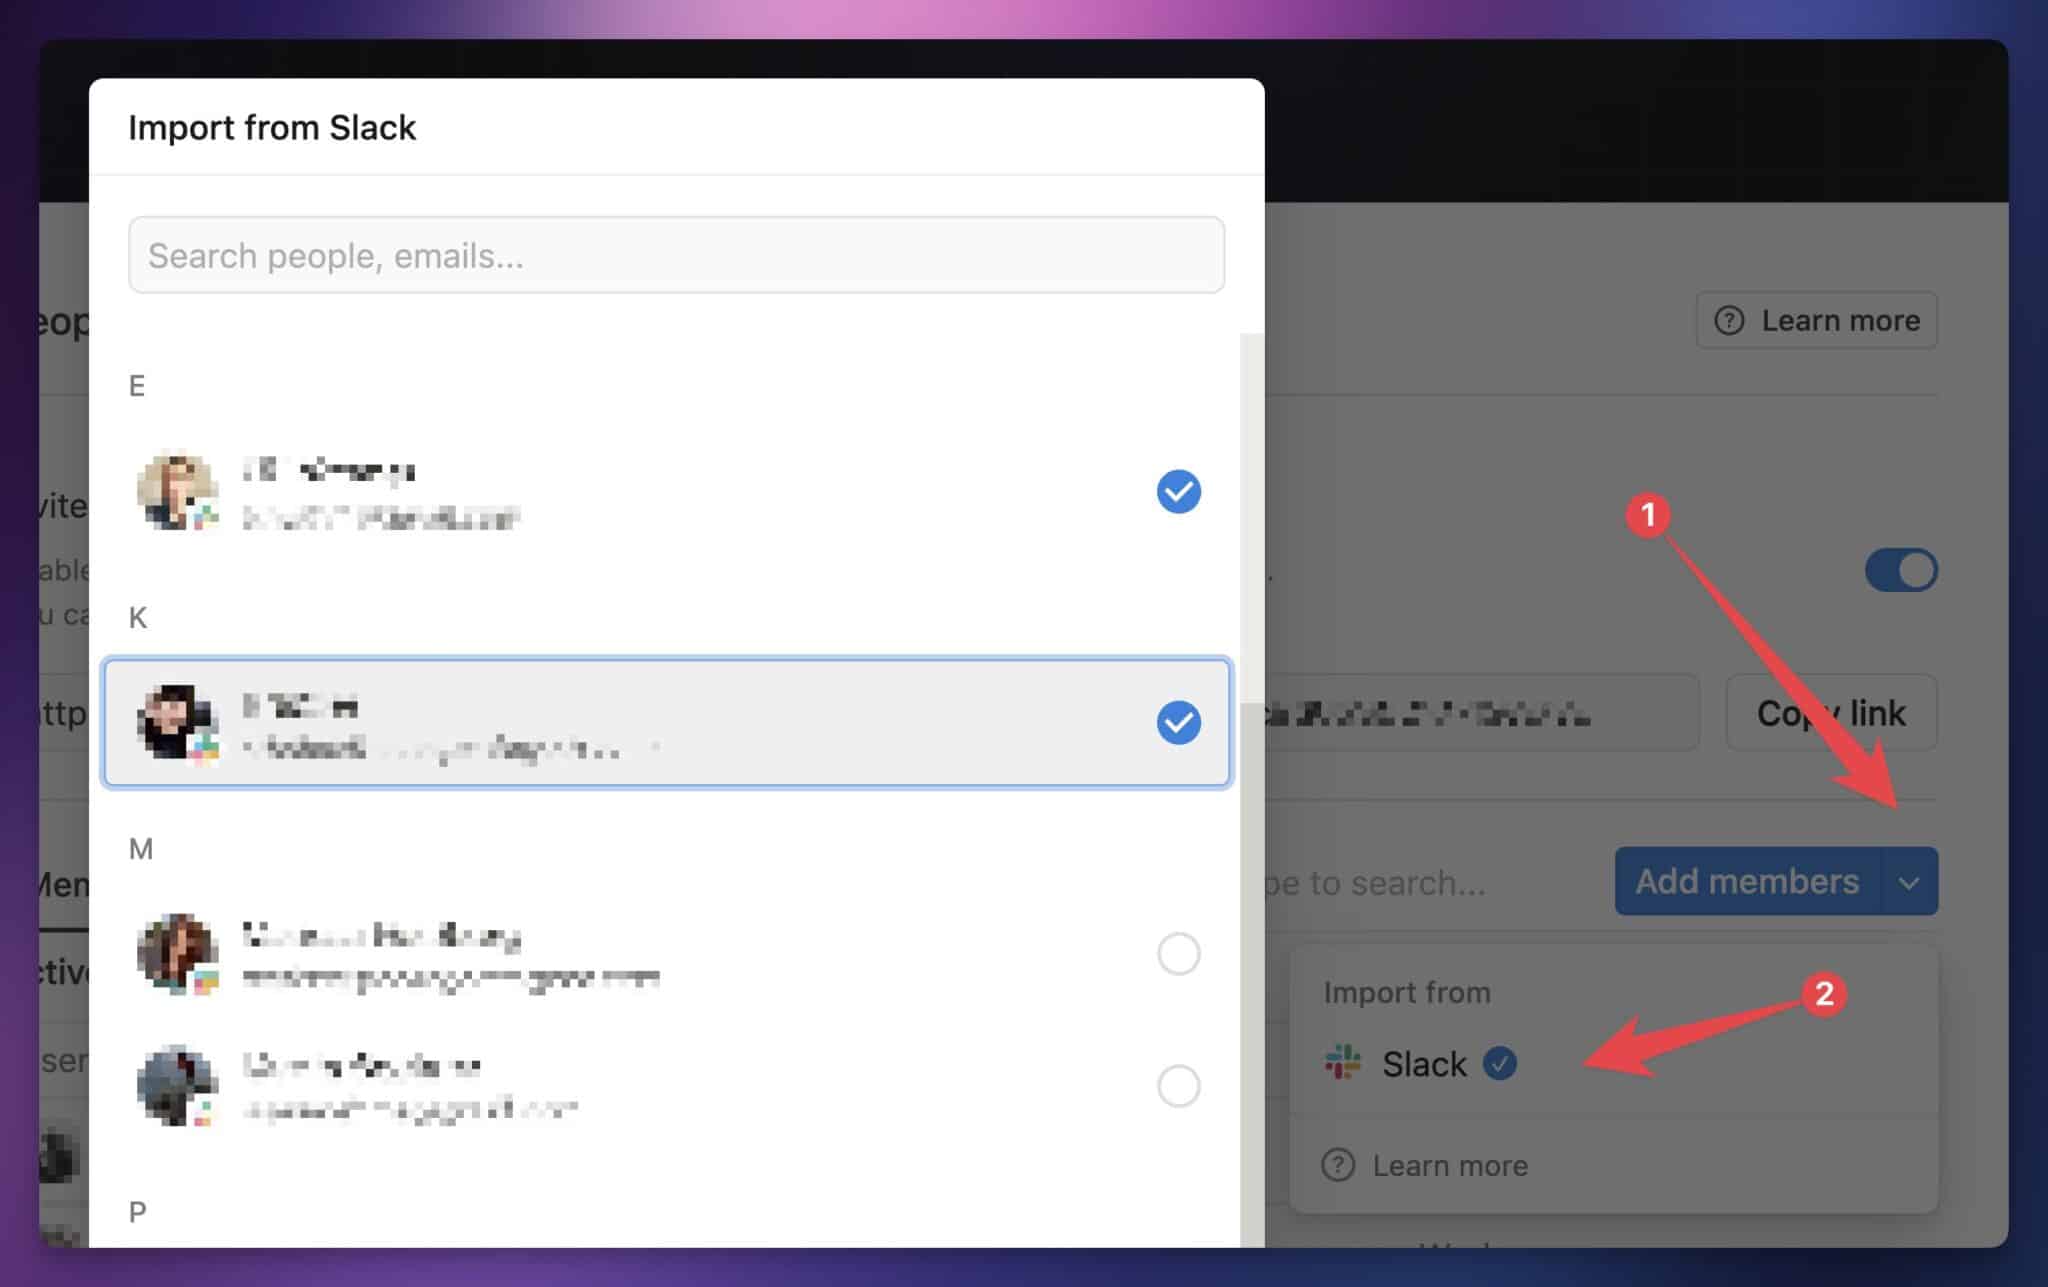This screenshot has width=2048, height=1287.
Task: Click the second member avatar under section M
Action: 178,1087
